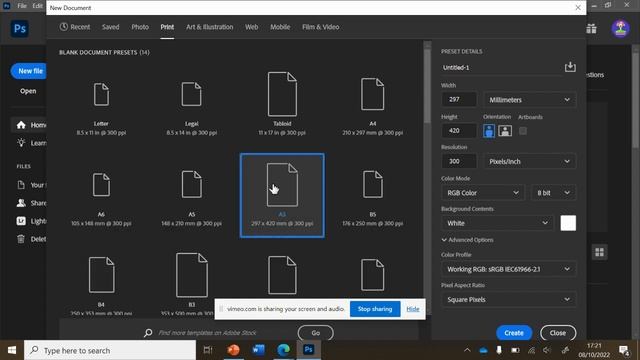The height and width of the screenshot is (360, 640).
Task: Choose the Tabloid document preset
Action: 282,94
